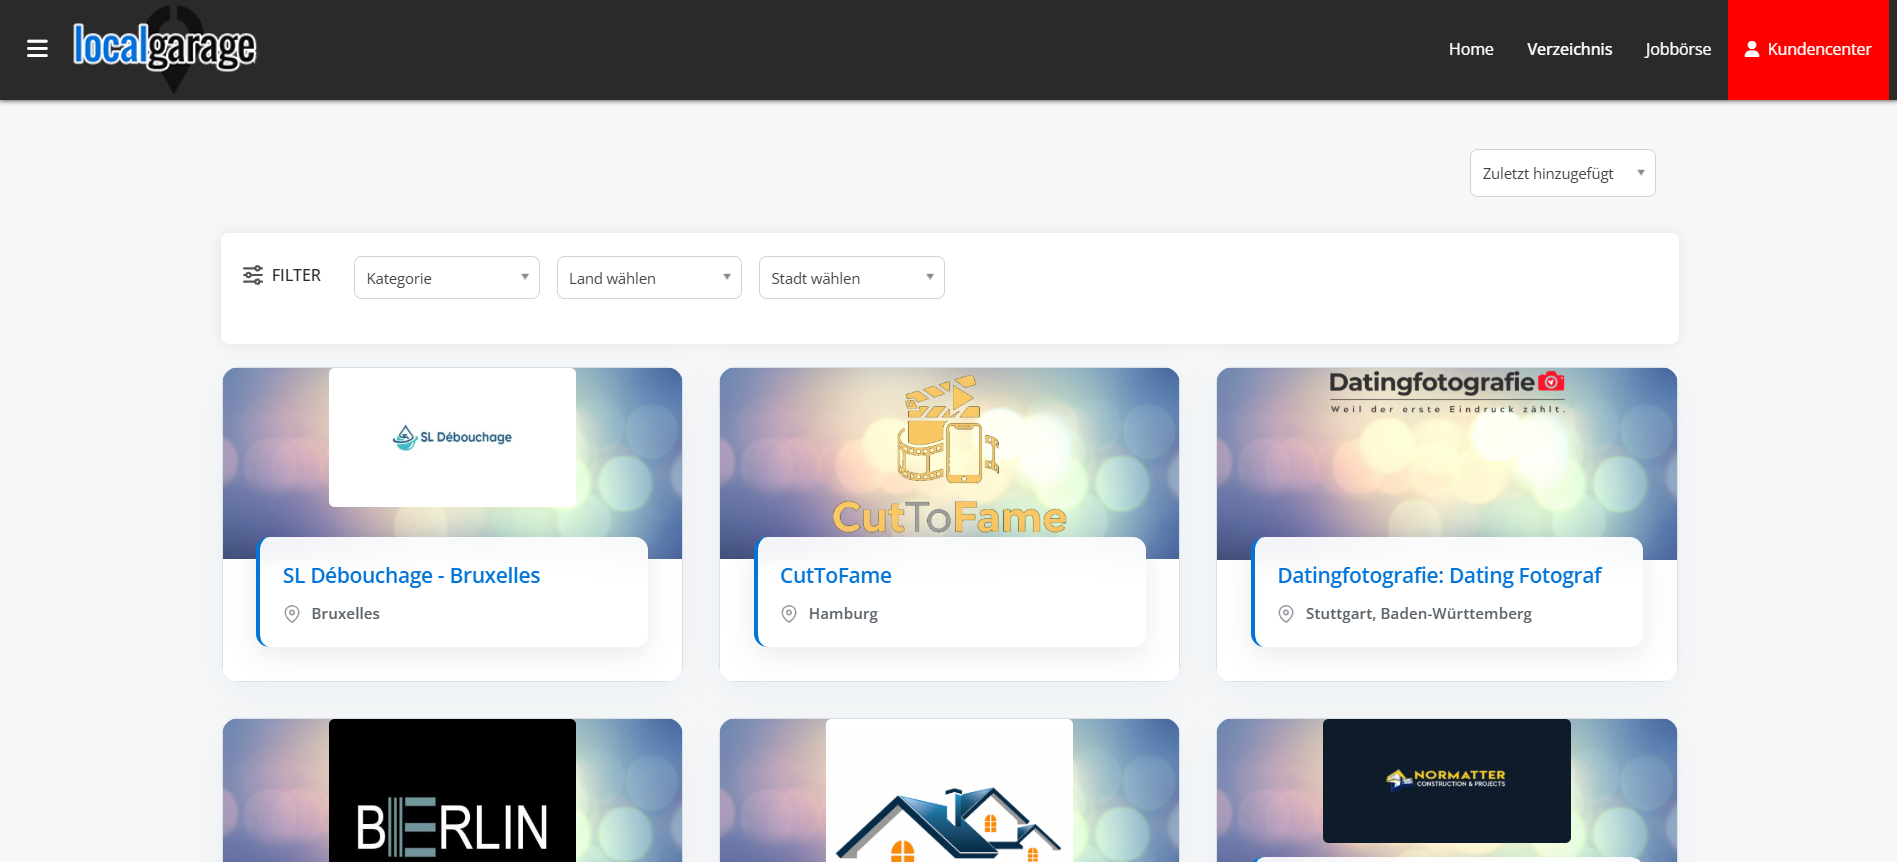Screen dimensions: 1897x862
Task: Go to Home in navigation
Action: (1470, 49)
